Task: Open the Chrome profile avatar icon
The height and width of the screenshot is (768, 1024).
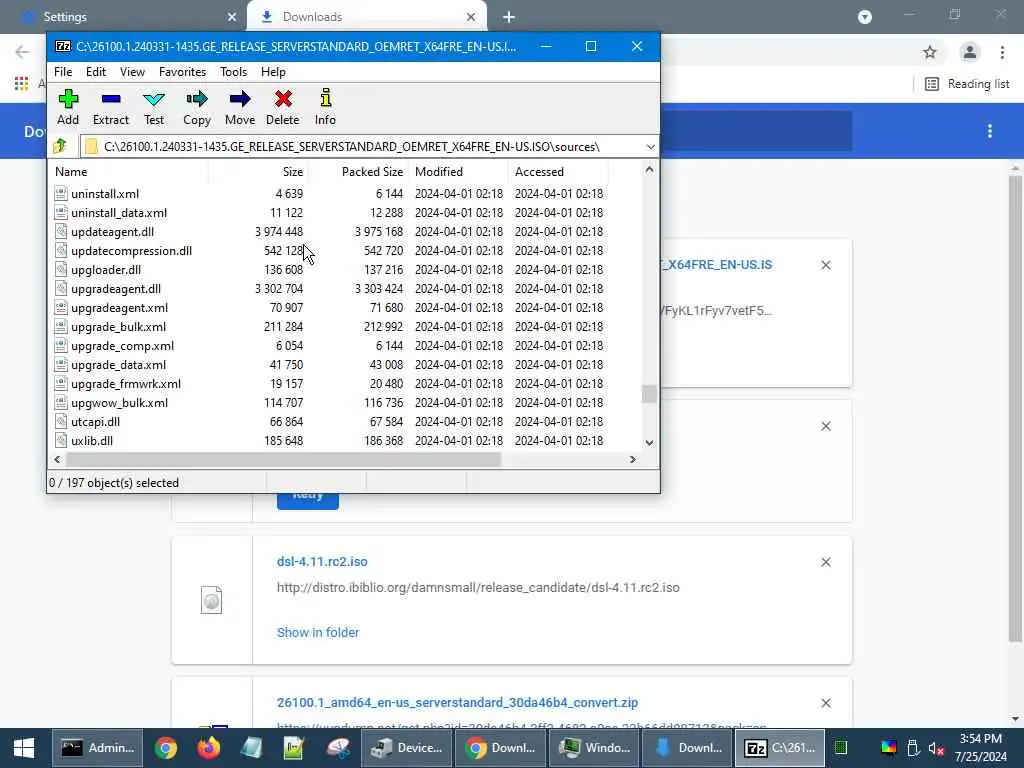Action: pyautogui.click(x=970, y=52)
